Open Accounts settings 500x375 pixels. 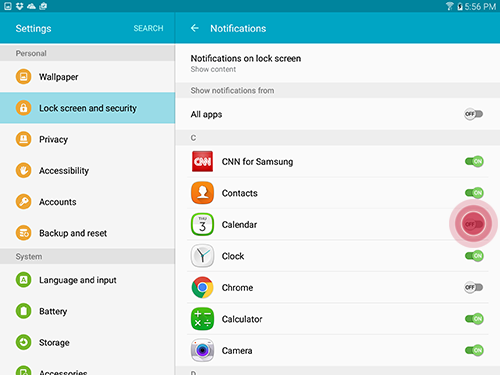point(87,202)
